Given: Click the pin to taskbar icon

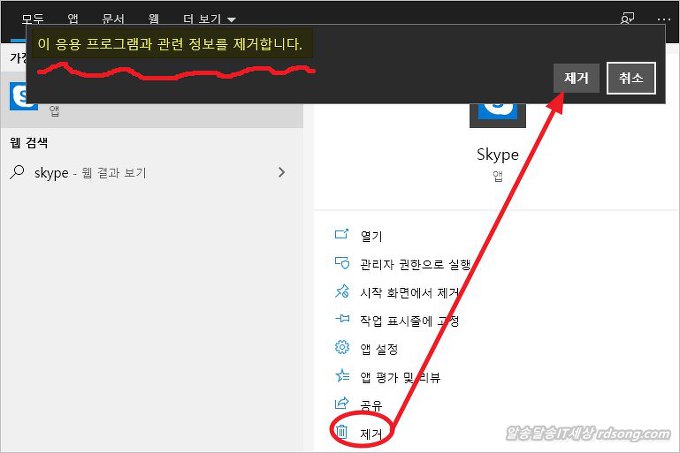Looking at the screenshot, I should (342, 319).
